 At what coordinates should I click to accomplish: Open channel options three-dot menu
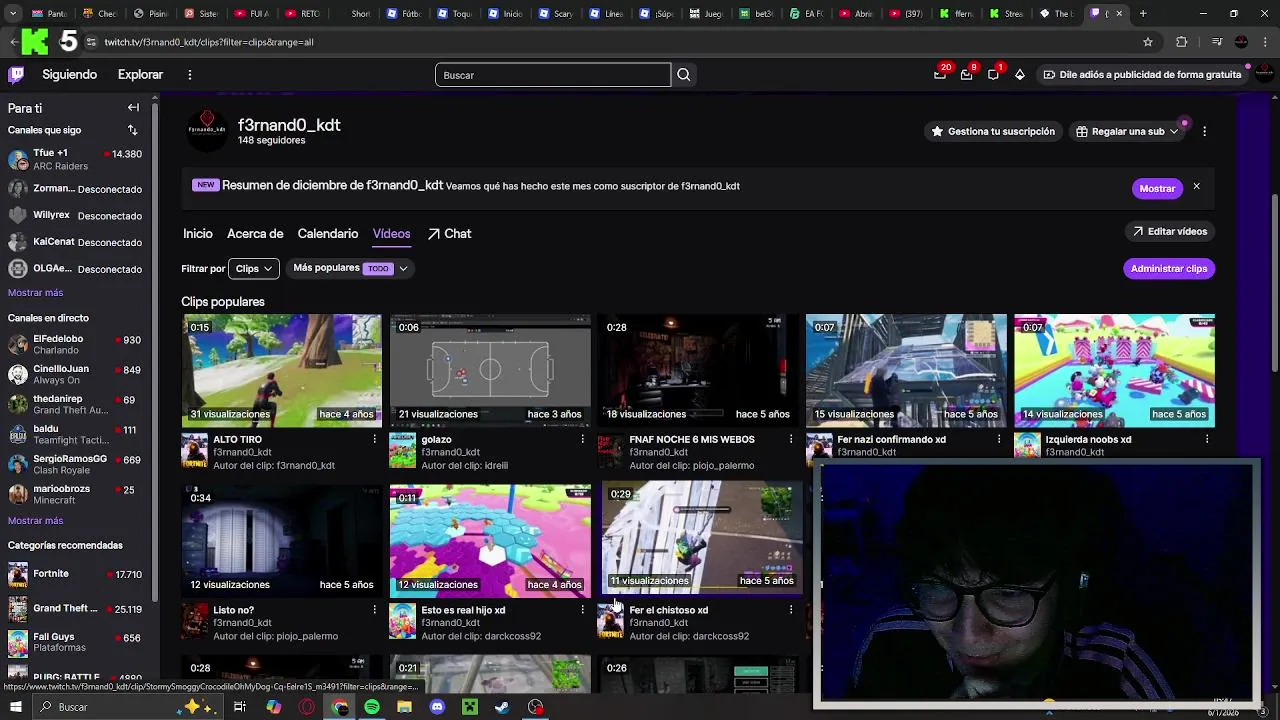point(1205,131)
